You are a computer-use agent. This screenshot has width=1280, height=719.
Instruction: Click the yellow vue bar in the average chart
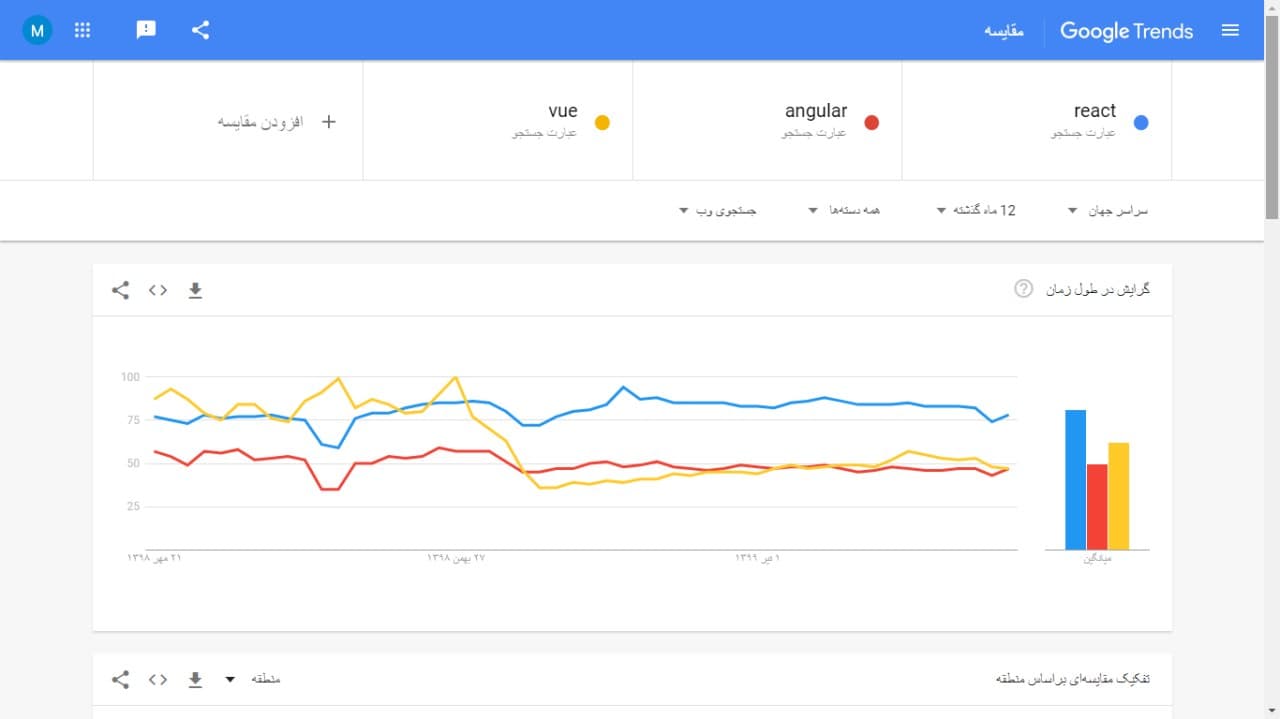(1117, 497)
